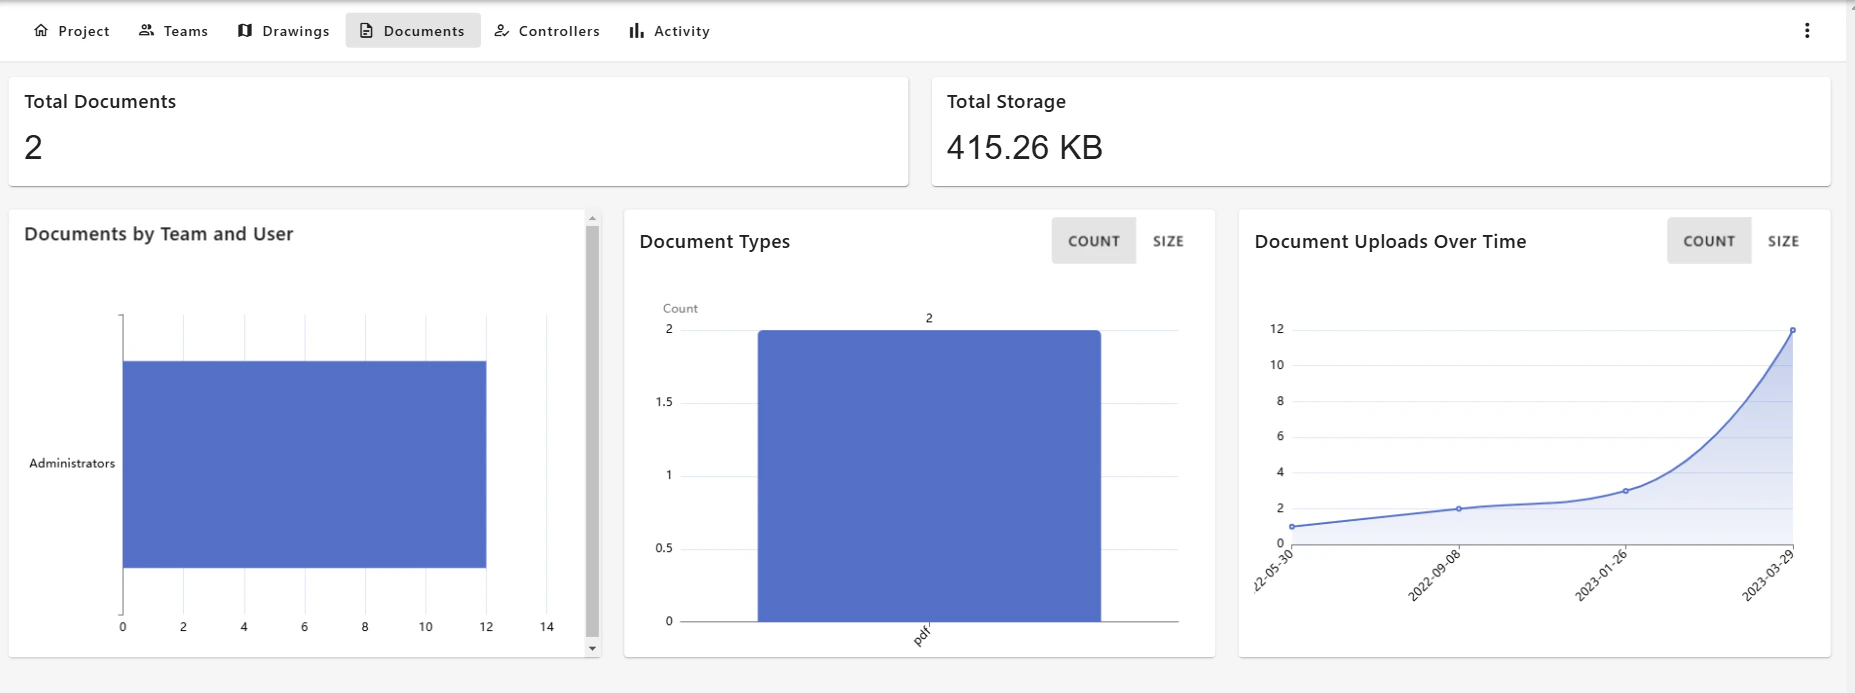Set Uploads Over Time chart to SIZE
The height and width of the screenshot is (693, 1855).
tap(1783, 241)
